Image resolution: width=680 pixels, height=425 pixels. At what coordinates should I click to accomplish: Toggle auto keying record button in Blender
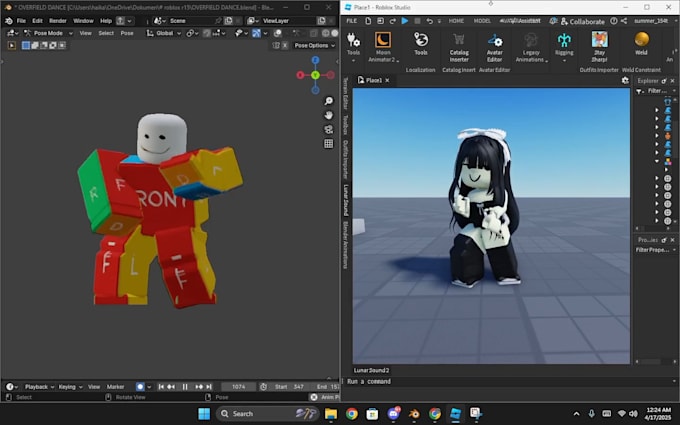pyautogui.click(x=140, y=386)
